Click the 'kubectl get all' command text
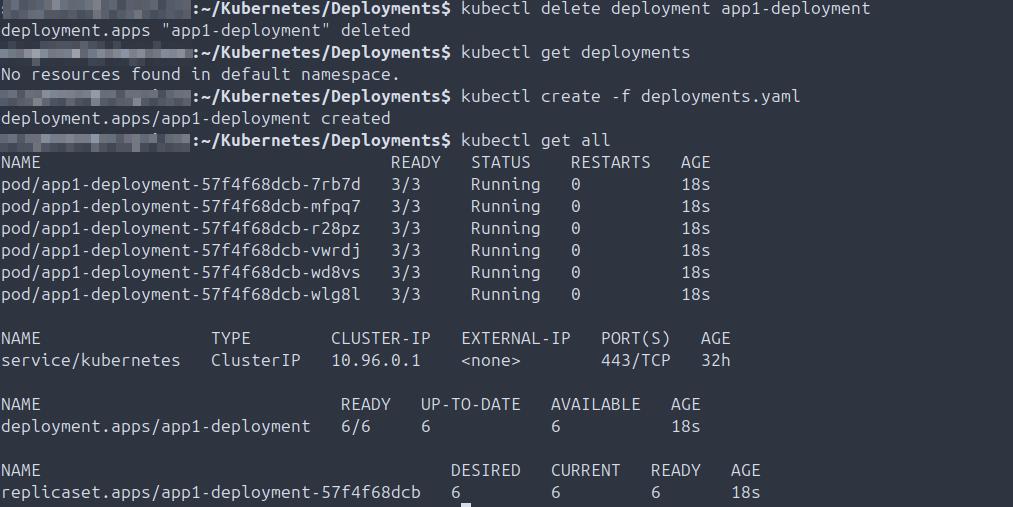Screen dimensions: 1013x507 [535, 140]
